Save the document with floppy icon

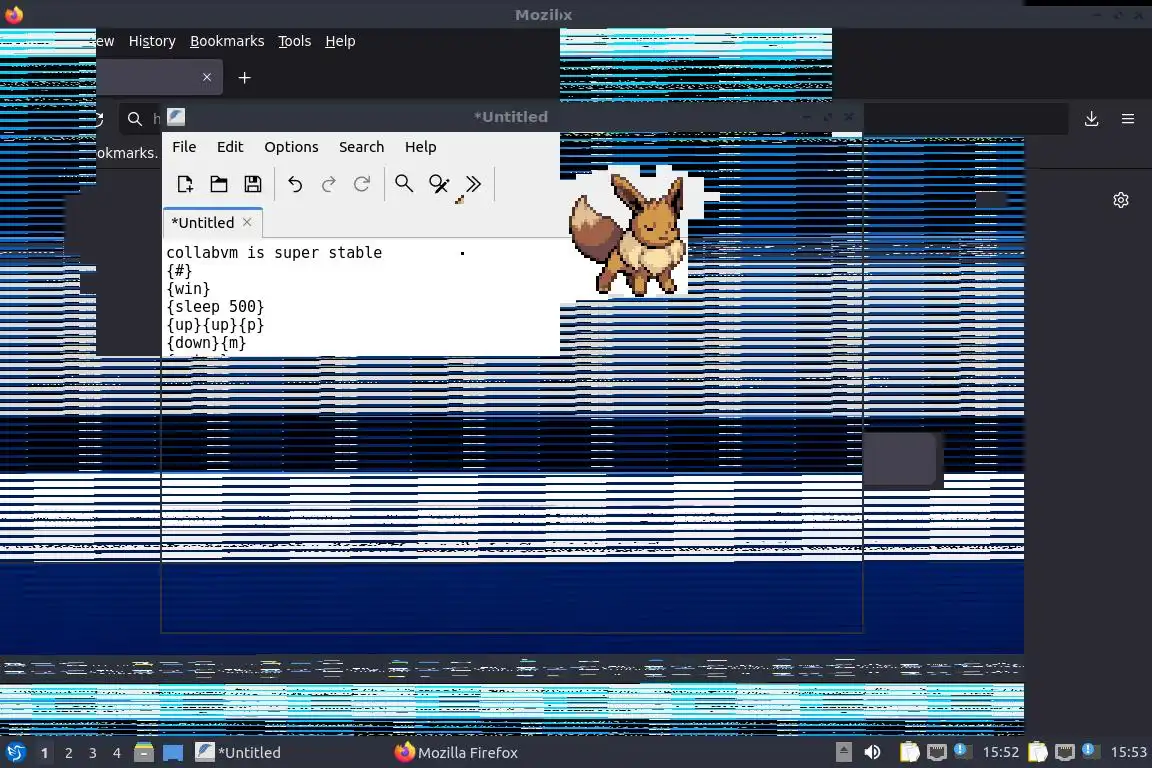pos(253,184)
